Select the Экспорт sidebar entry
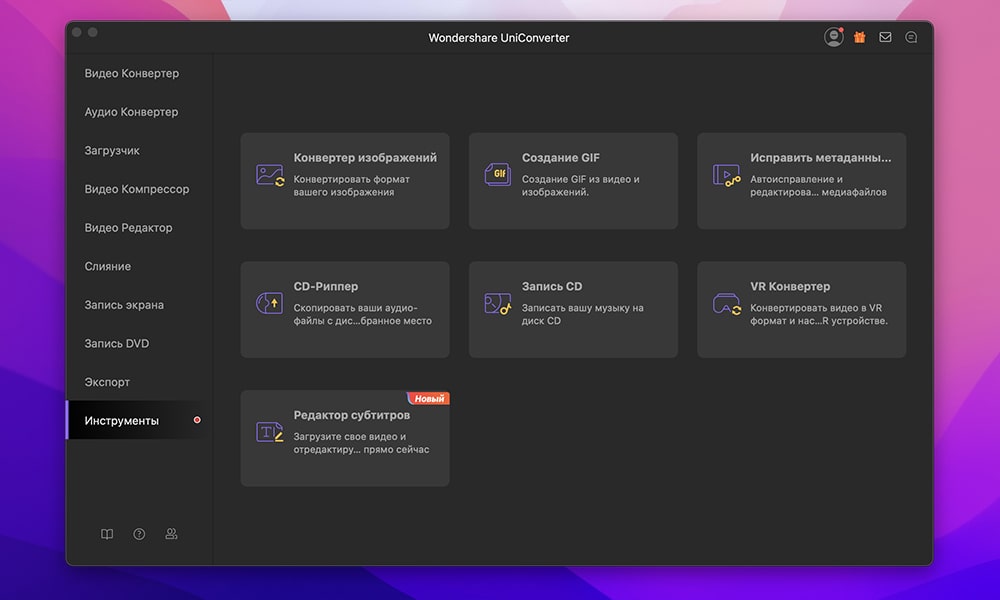The height and width of the screenshot is (600, 1000). pos(106,381)
